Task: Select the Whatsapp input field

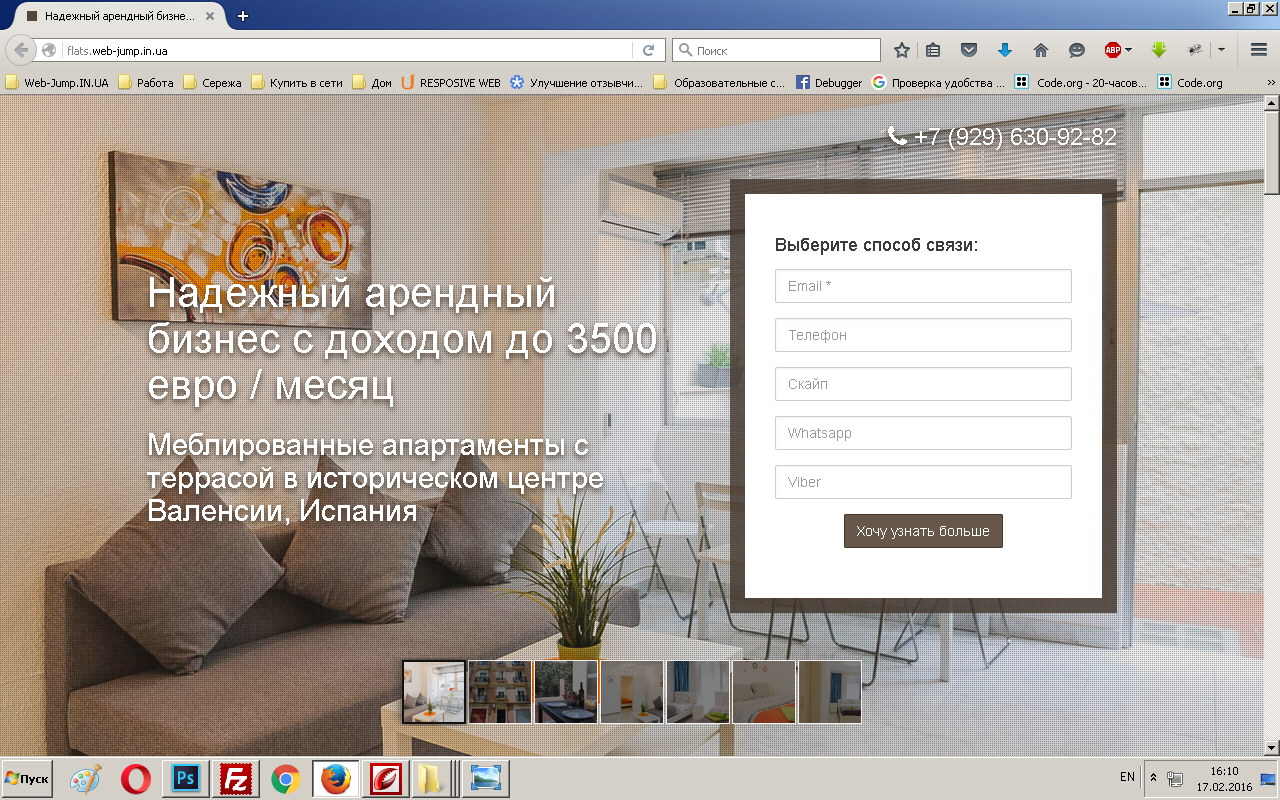Action: [x=923, y=433]
